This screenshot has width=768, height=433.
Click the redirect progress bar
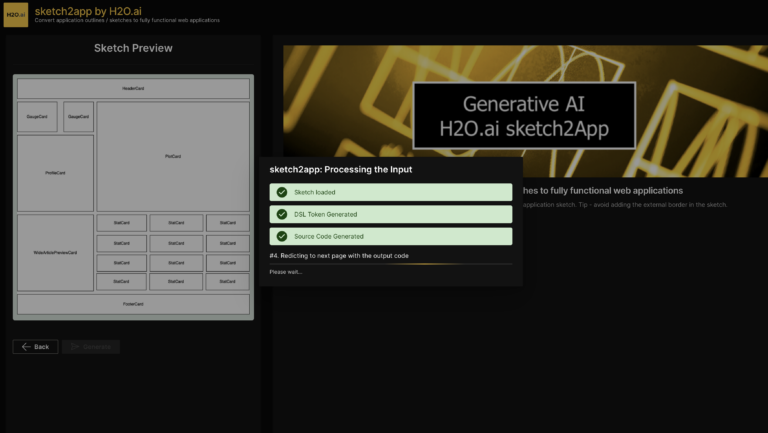pos(391,264)
